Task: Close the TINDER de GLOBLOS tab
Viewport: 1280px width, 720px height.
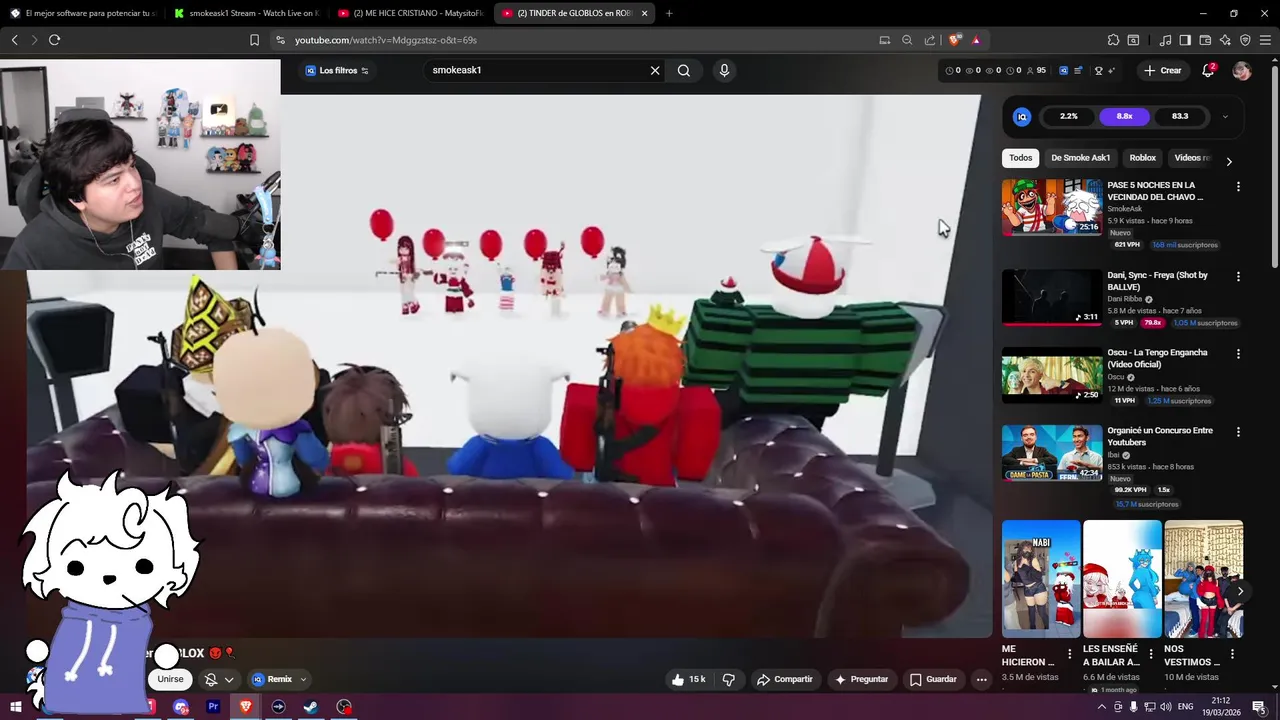Action: click(x=644, y=13)
